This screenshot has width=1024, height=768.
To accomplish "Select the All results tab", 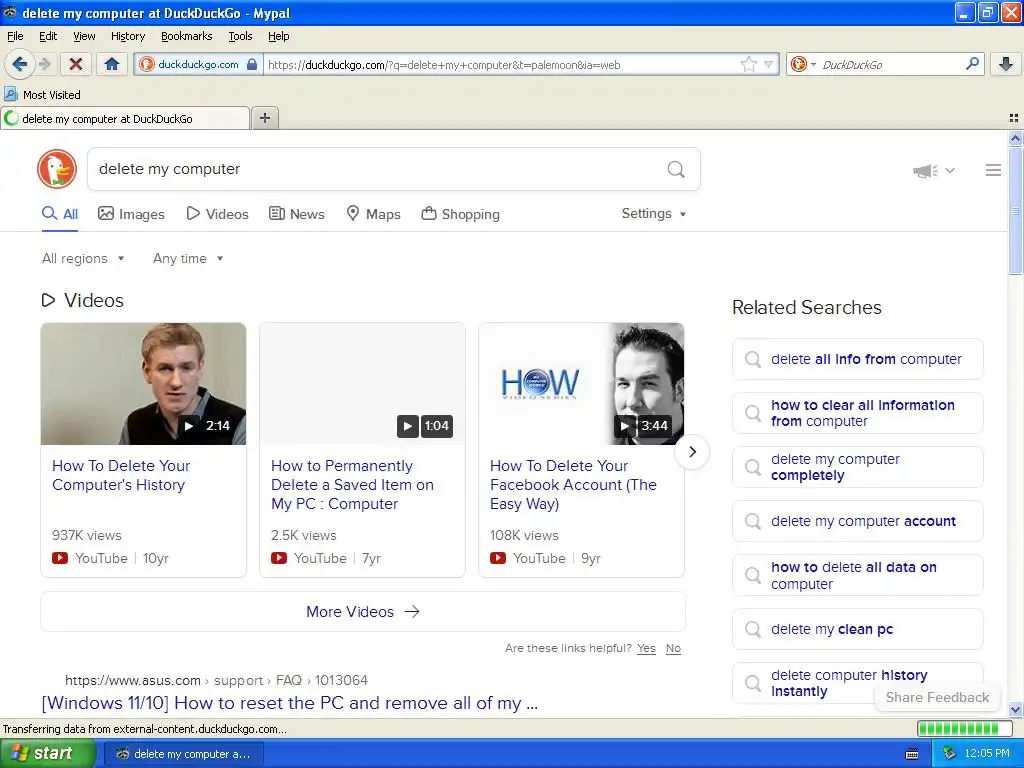I will point(59,214).
